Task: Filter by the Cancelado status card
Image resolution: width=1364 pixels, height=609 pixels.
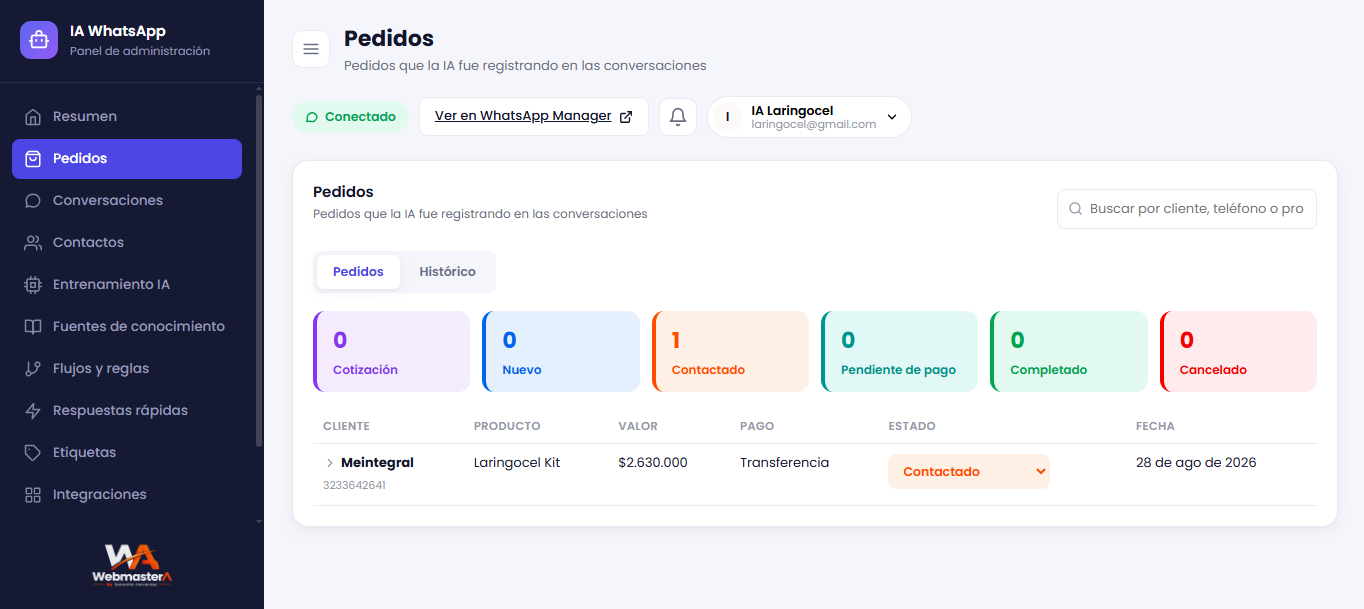Action: tap(1238, 351)
